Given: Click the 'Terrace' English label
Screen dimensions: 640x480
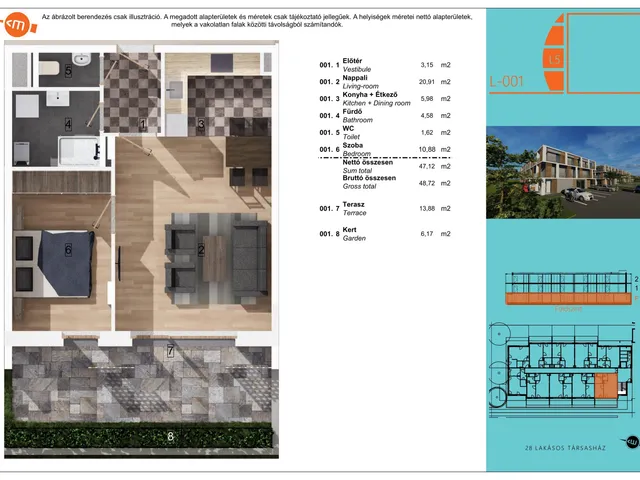Looking at the screenshot, I should 354,213.
